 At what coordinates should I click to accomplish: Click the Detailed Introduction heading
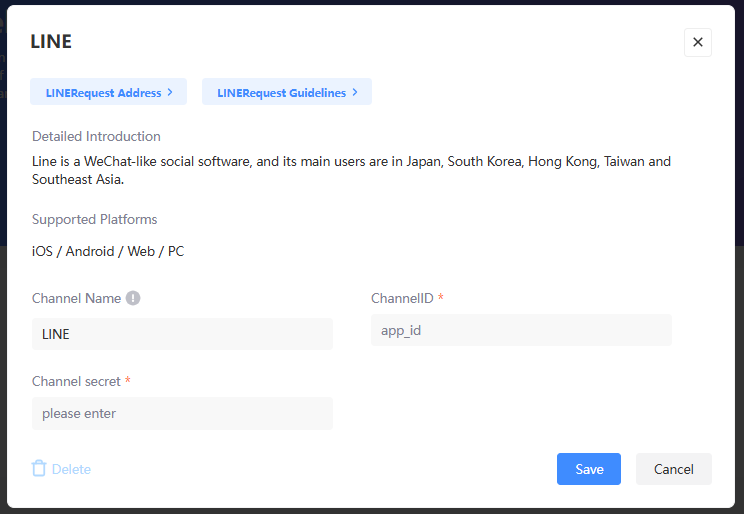click(96, 136)
